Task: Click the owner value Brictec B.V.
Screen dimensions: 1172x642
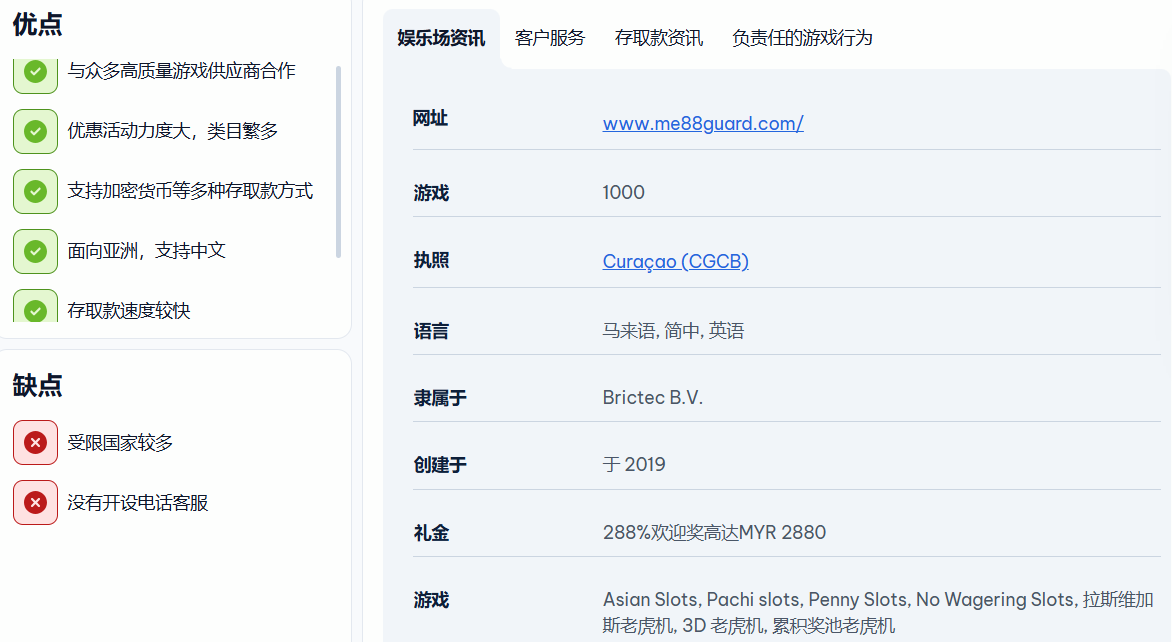Action: tap(653, 398)
